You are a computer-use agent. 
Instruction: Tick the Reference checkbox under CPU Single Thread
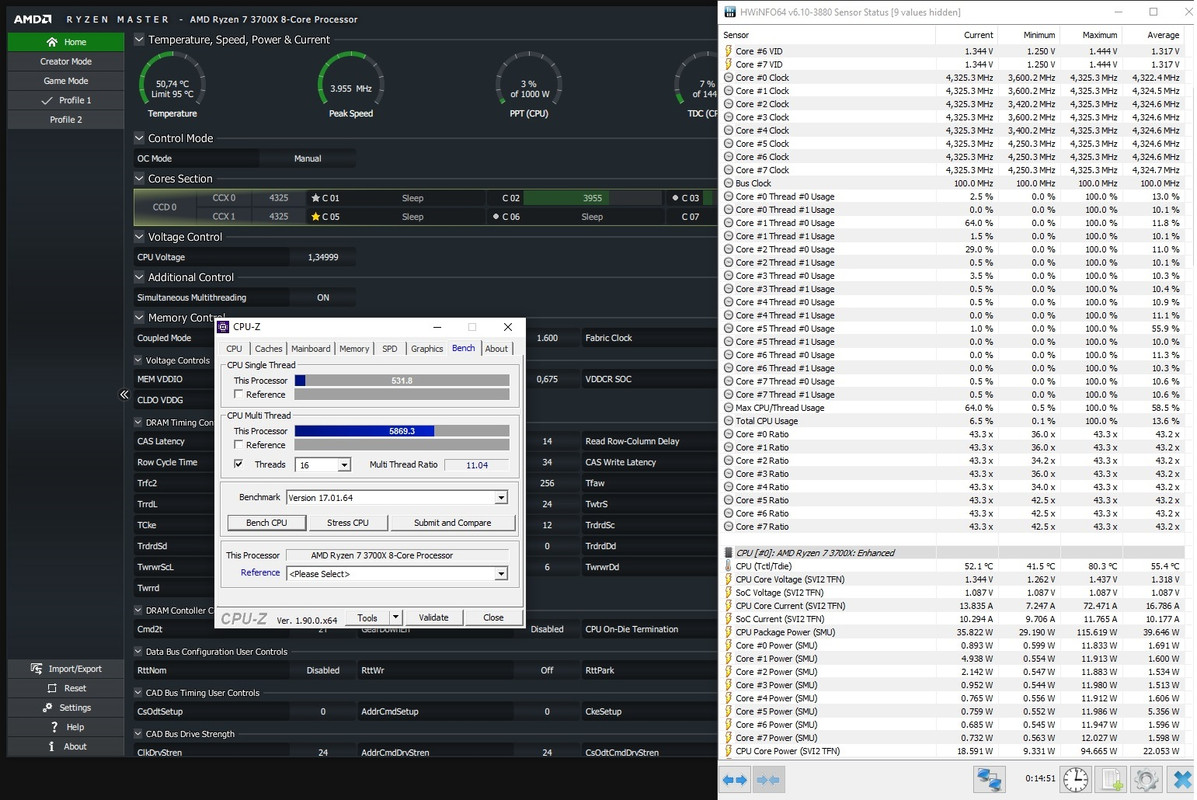click(x=238, y=394)
